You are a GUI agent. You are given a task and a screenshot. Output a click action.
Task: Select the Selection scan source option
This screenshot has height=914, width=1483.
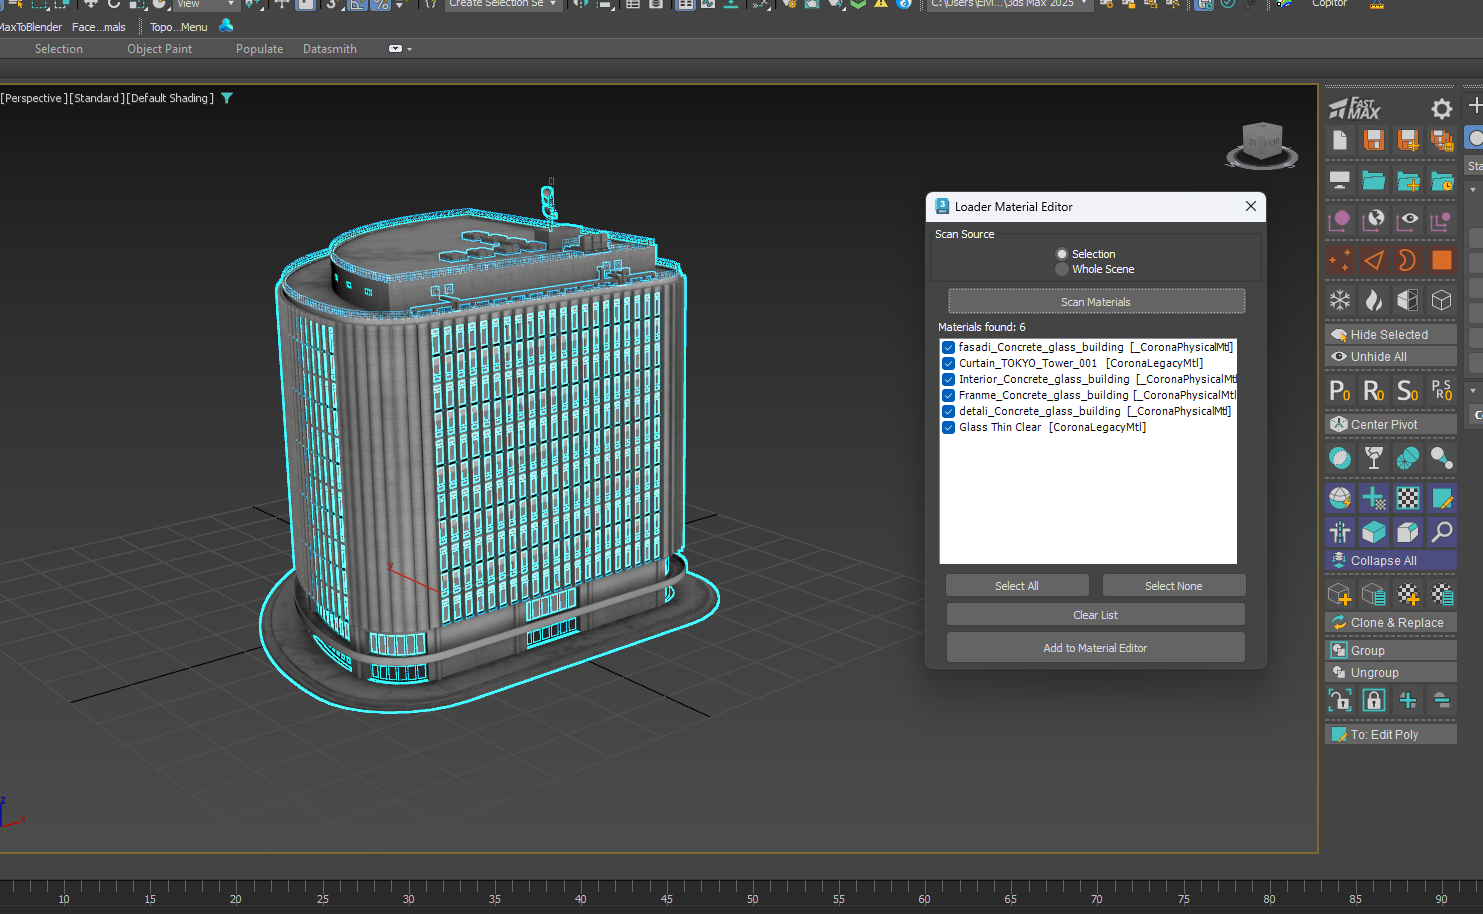tap(1062, 254)
